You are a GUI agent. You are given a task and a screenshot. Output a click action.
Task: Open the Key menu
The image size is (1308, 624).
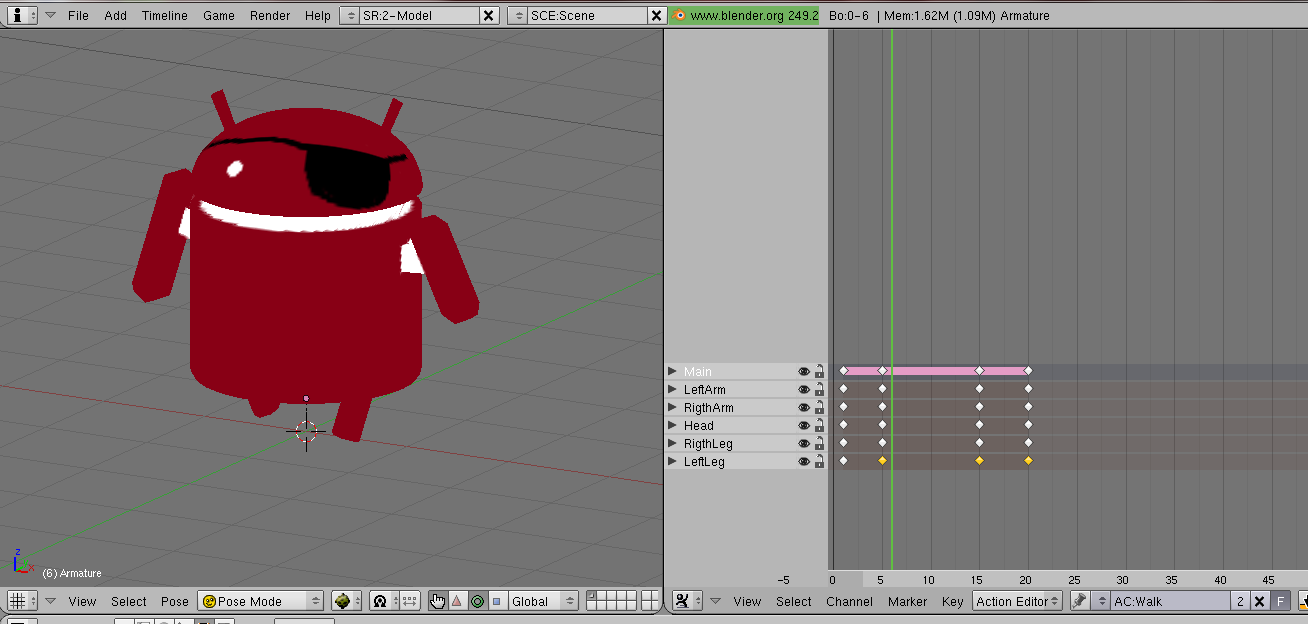click(x=953, y=601)
